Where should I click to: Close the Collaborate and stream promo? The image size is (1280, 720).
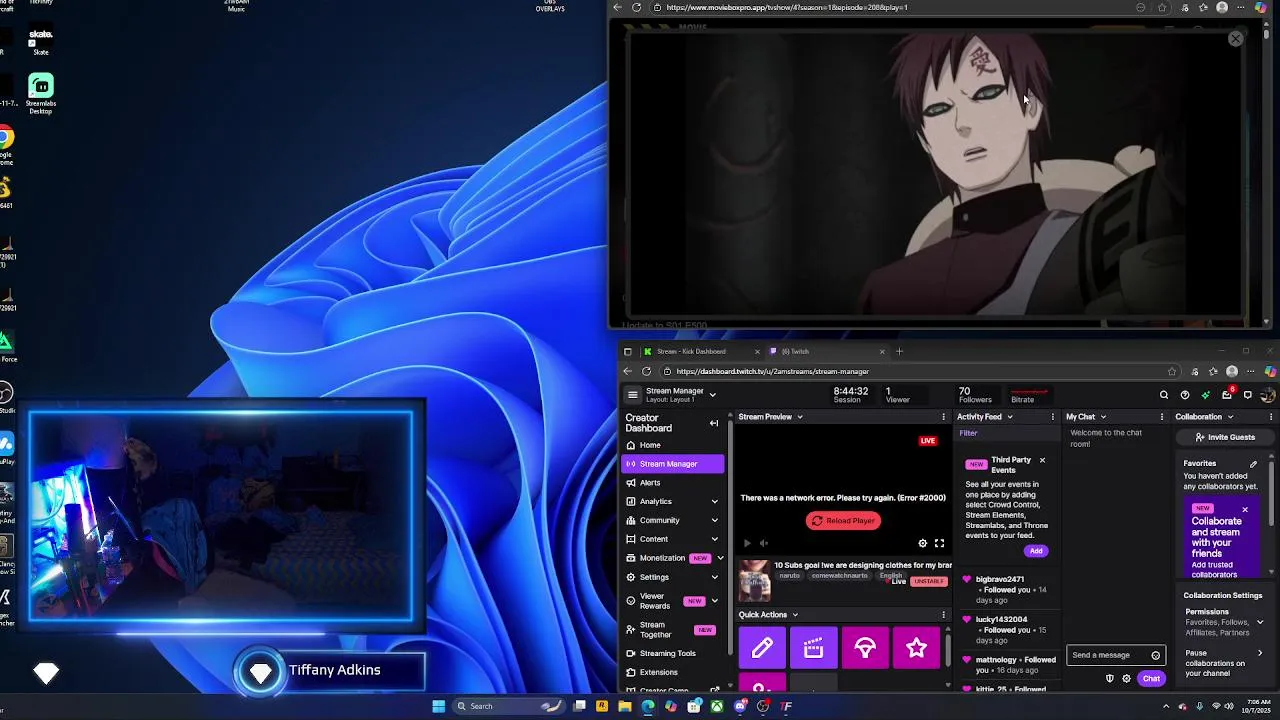click(1245, 509)
